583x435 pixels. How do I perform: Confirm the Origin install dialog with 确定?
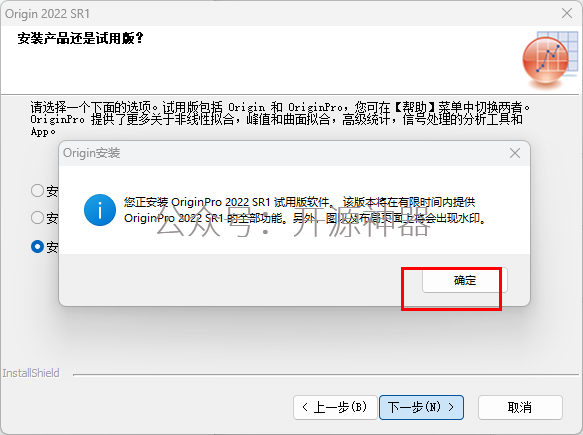465,280
